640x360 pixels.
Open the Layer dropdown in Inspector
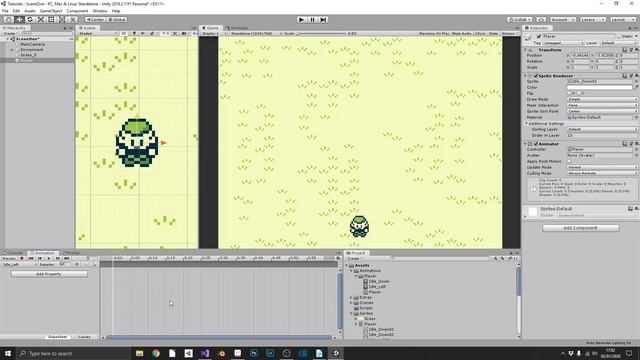619,43
